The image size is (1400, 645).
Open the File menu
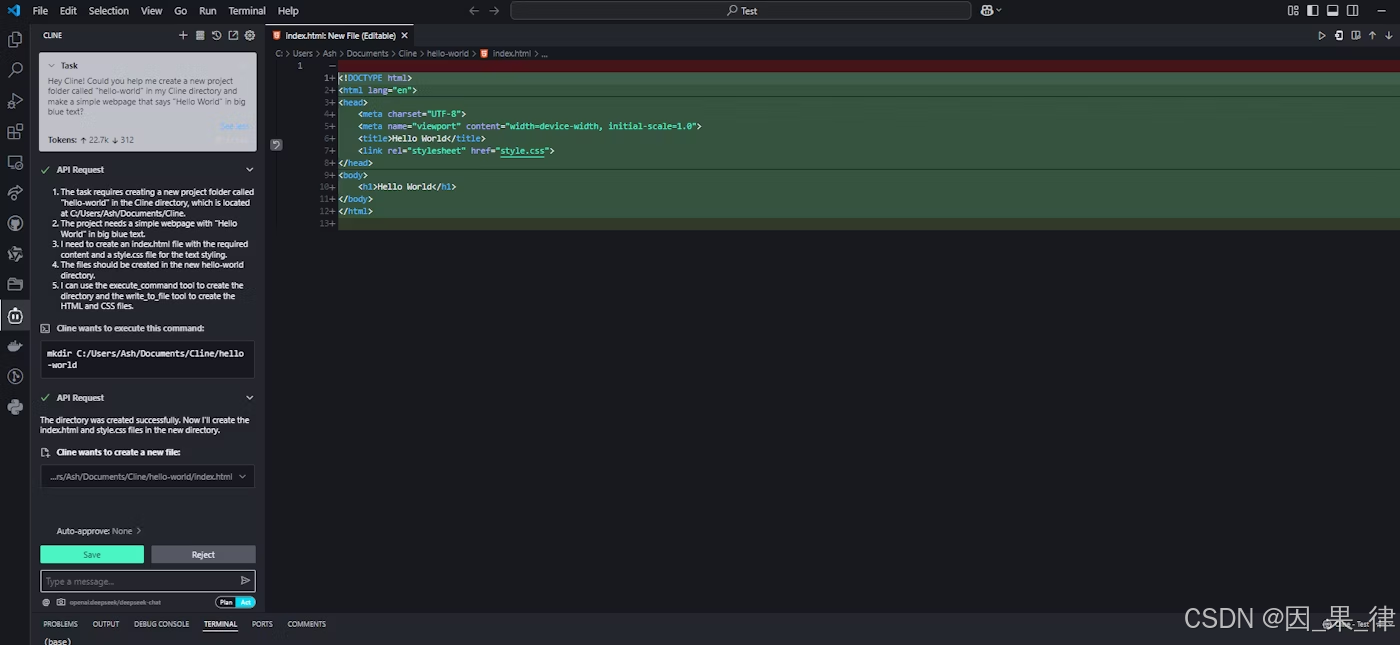click(x=40, y=11)
